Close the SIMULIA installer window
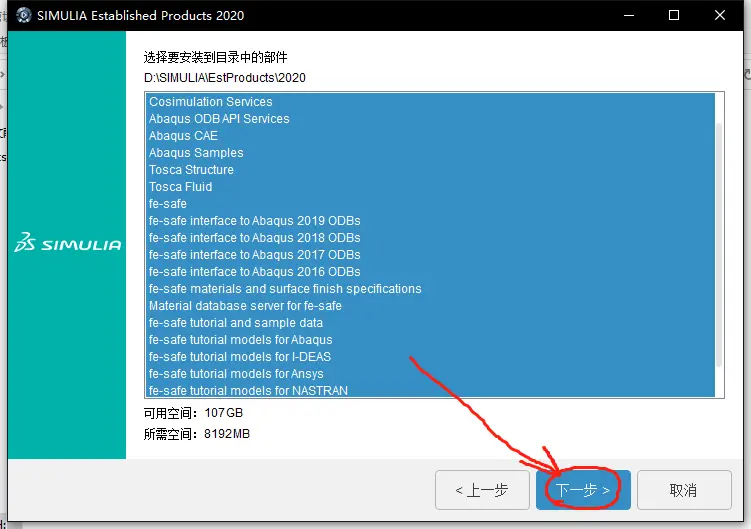 719,15
